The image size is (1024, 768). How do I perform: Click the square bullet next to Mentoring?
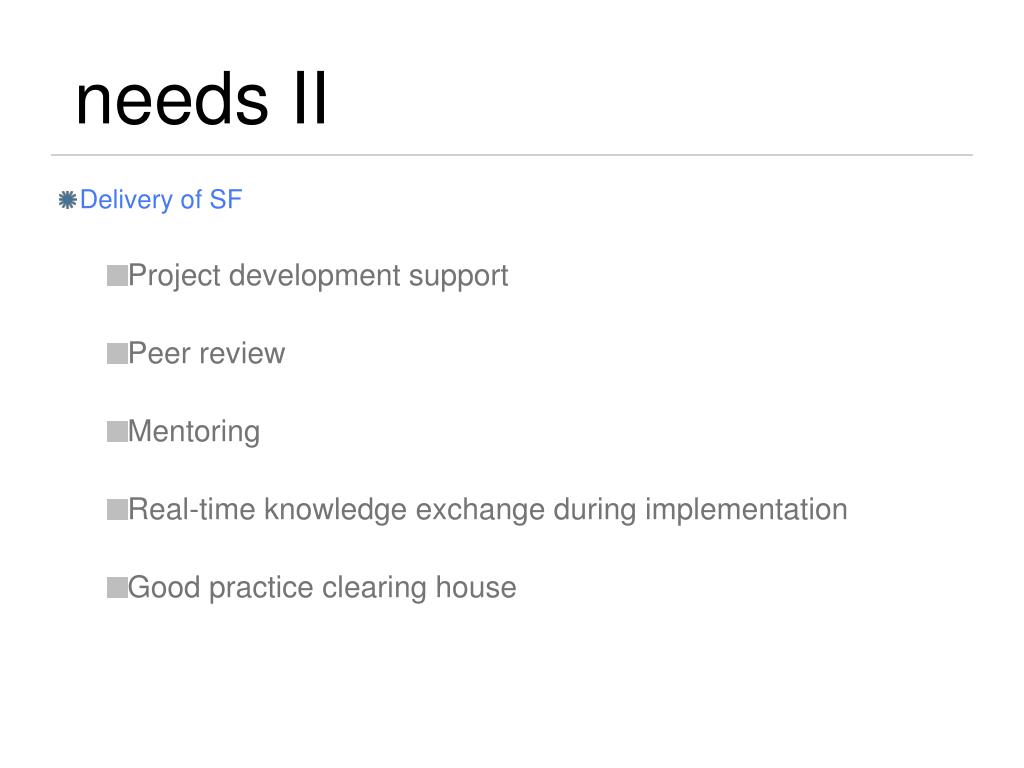pyautogui.click(x=117, y=432)
